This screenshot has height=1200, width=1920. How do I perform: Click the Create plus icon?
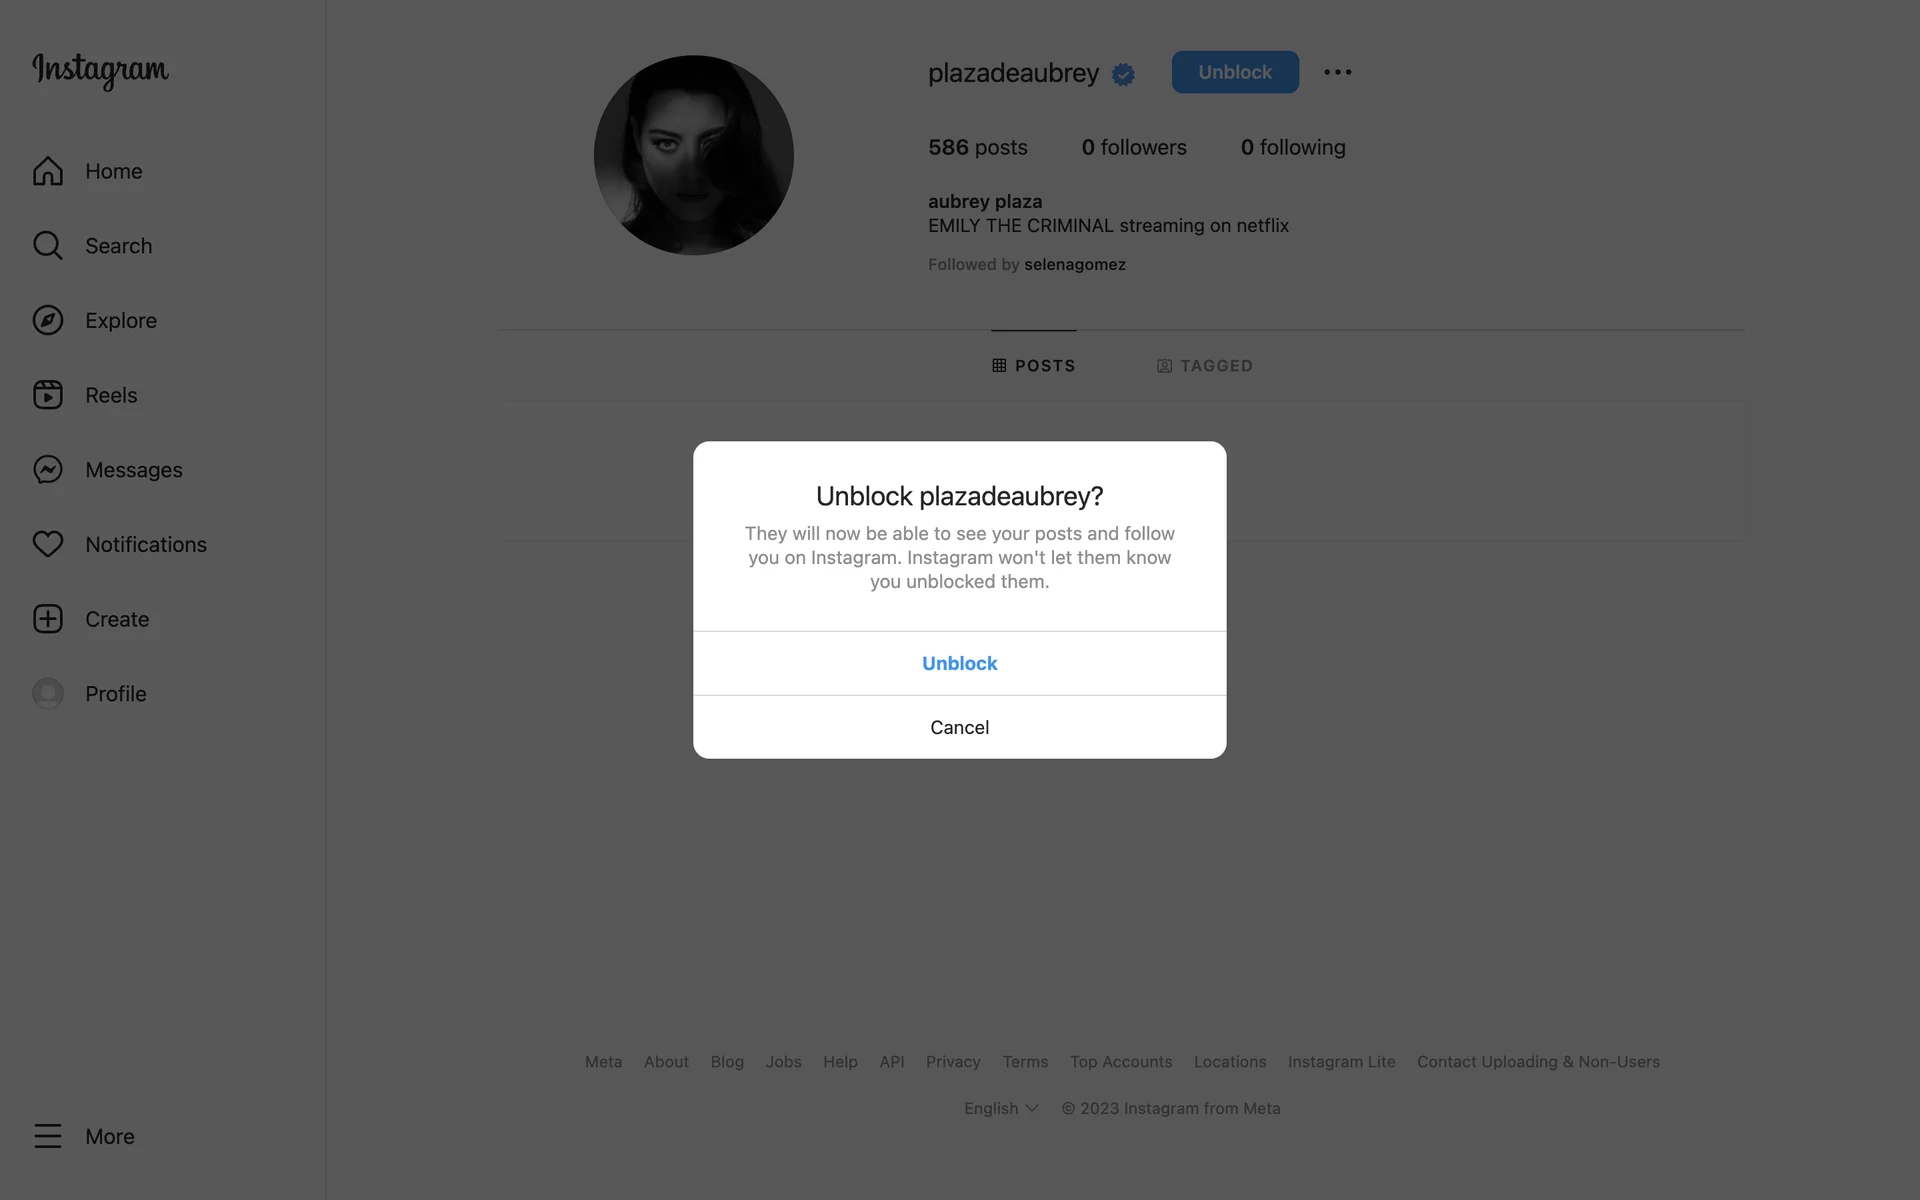(48, 619)
